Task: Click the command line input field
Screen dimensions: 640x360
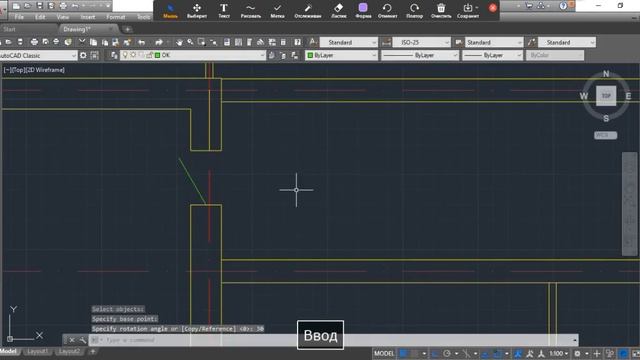Action: pos(332,340)
